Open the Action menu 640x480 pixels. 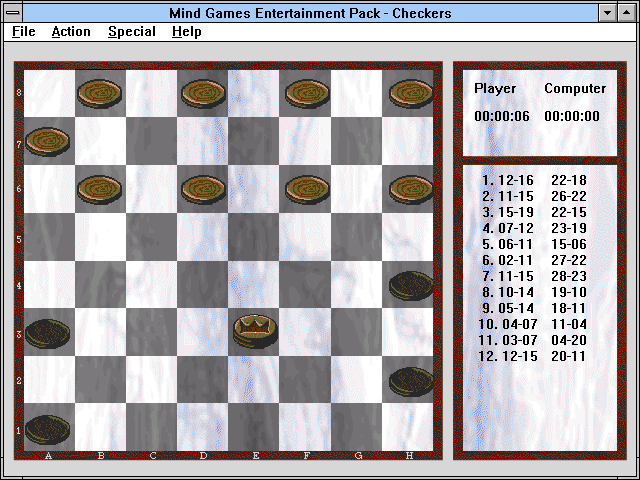click(71, 31)
